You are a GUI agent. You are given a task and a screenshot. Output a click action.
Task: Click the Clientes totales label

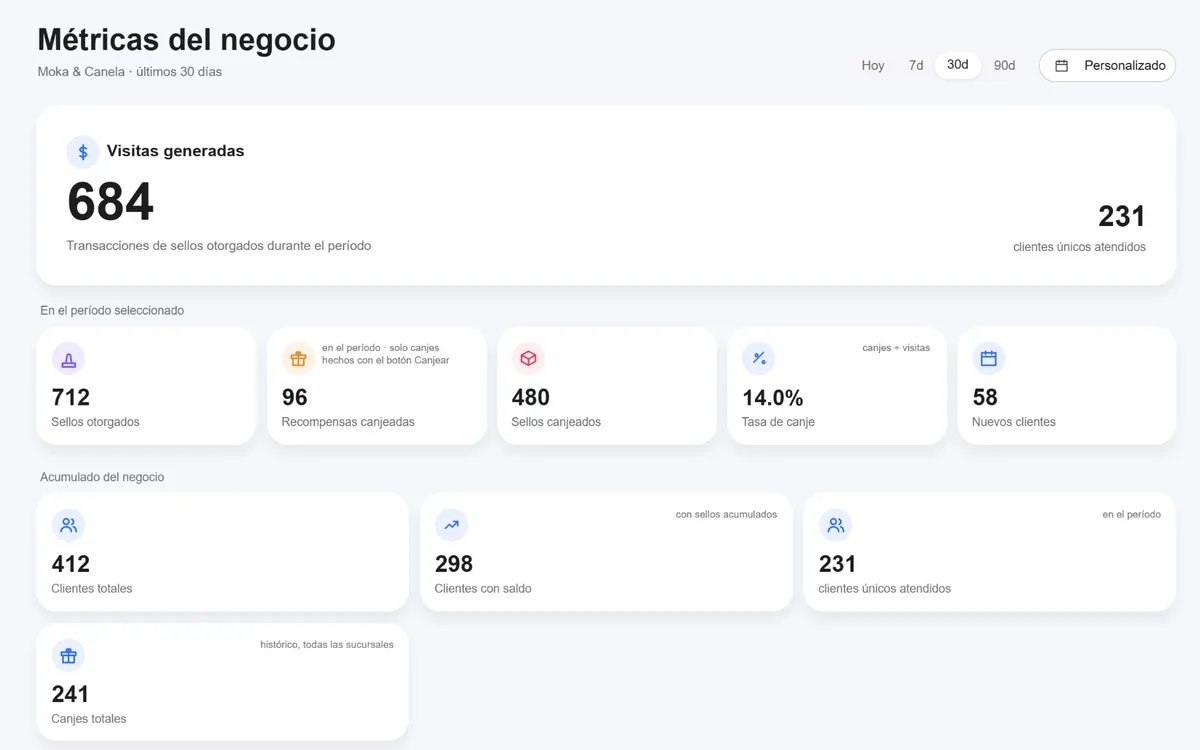(92, 589)
